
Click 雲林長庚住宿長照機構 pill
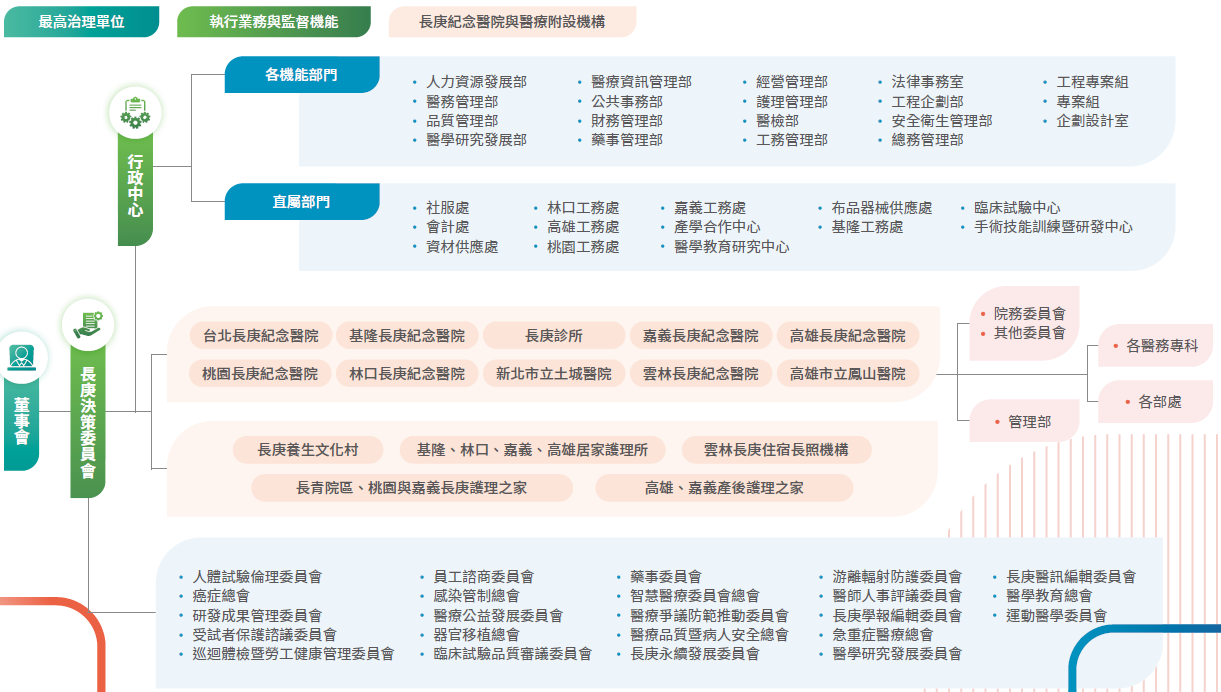coord(776,450)
